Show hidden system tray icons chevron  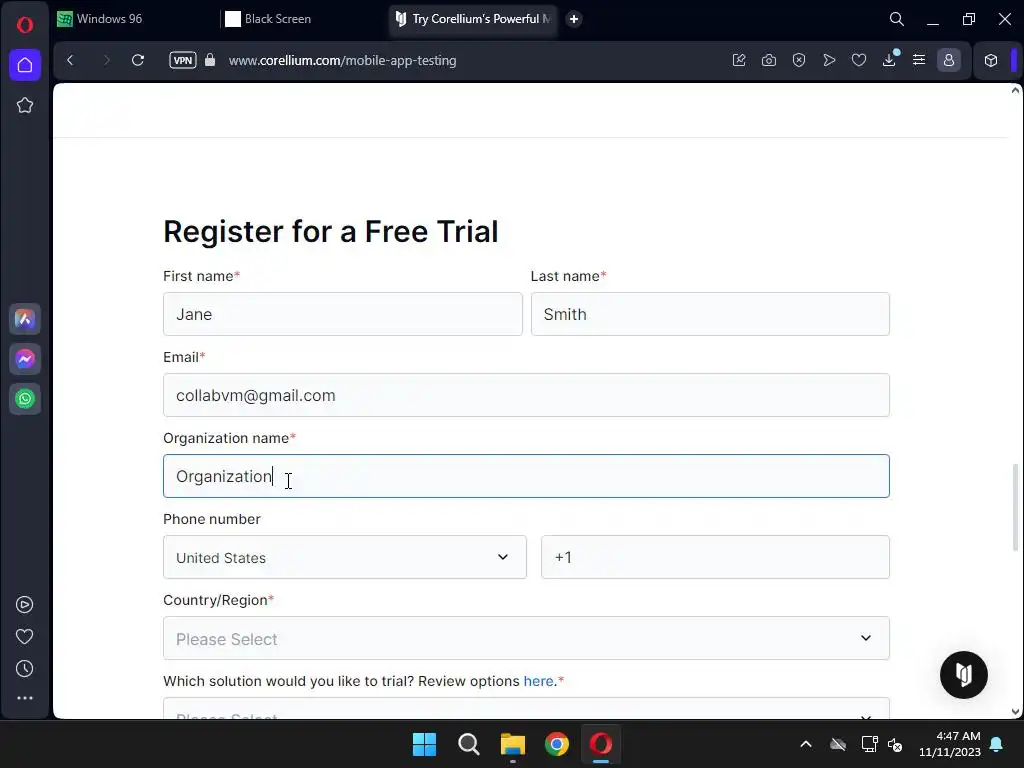coord(806,744)
